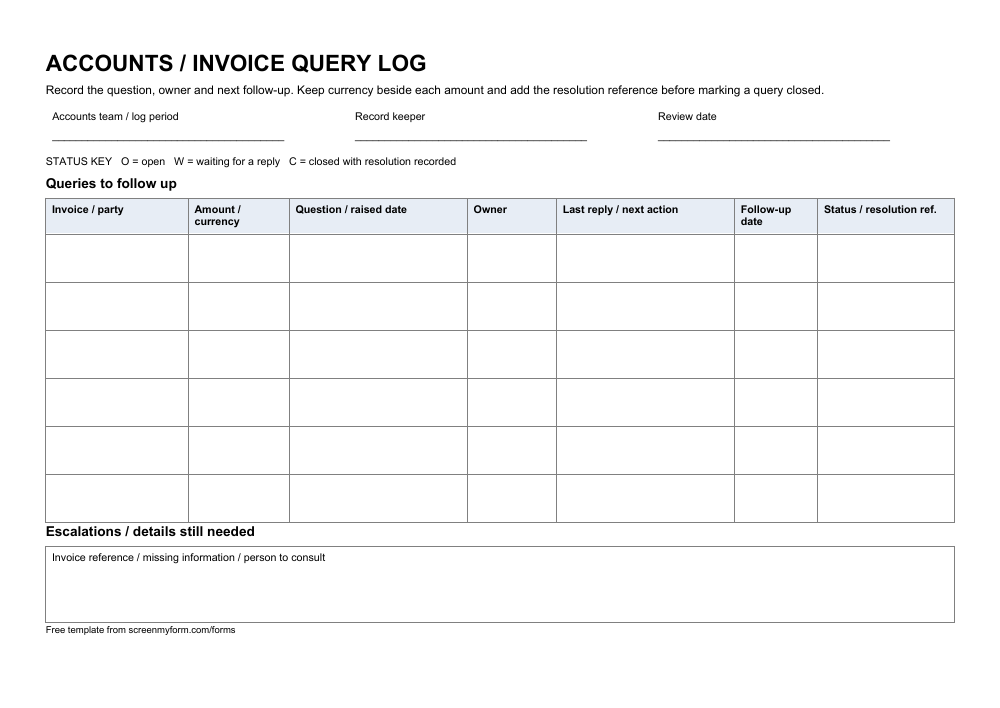Click the 'W = waiting for a reply' key entry
This screenshot has height=708, width=1000.
(x=227, y=161)
